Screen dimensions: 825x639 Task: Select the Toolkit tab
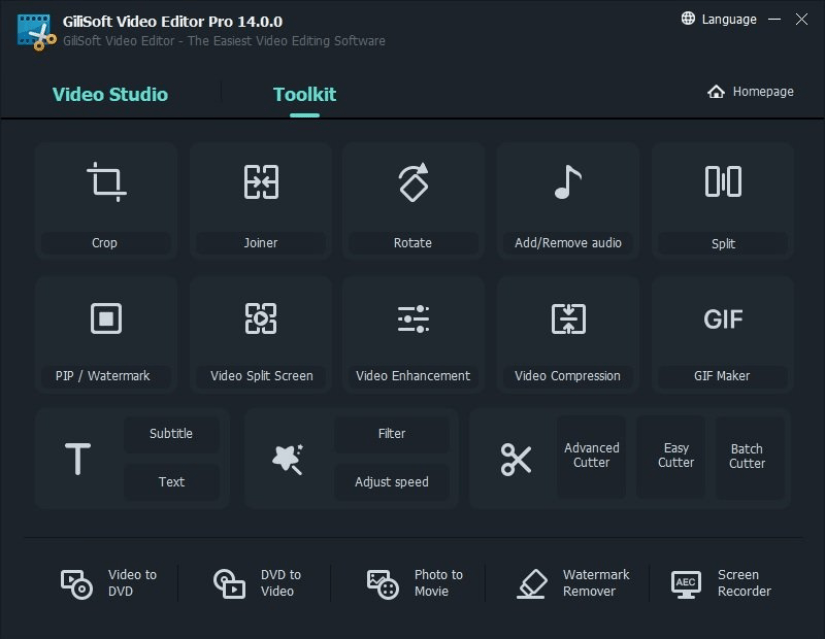point(305,95)
